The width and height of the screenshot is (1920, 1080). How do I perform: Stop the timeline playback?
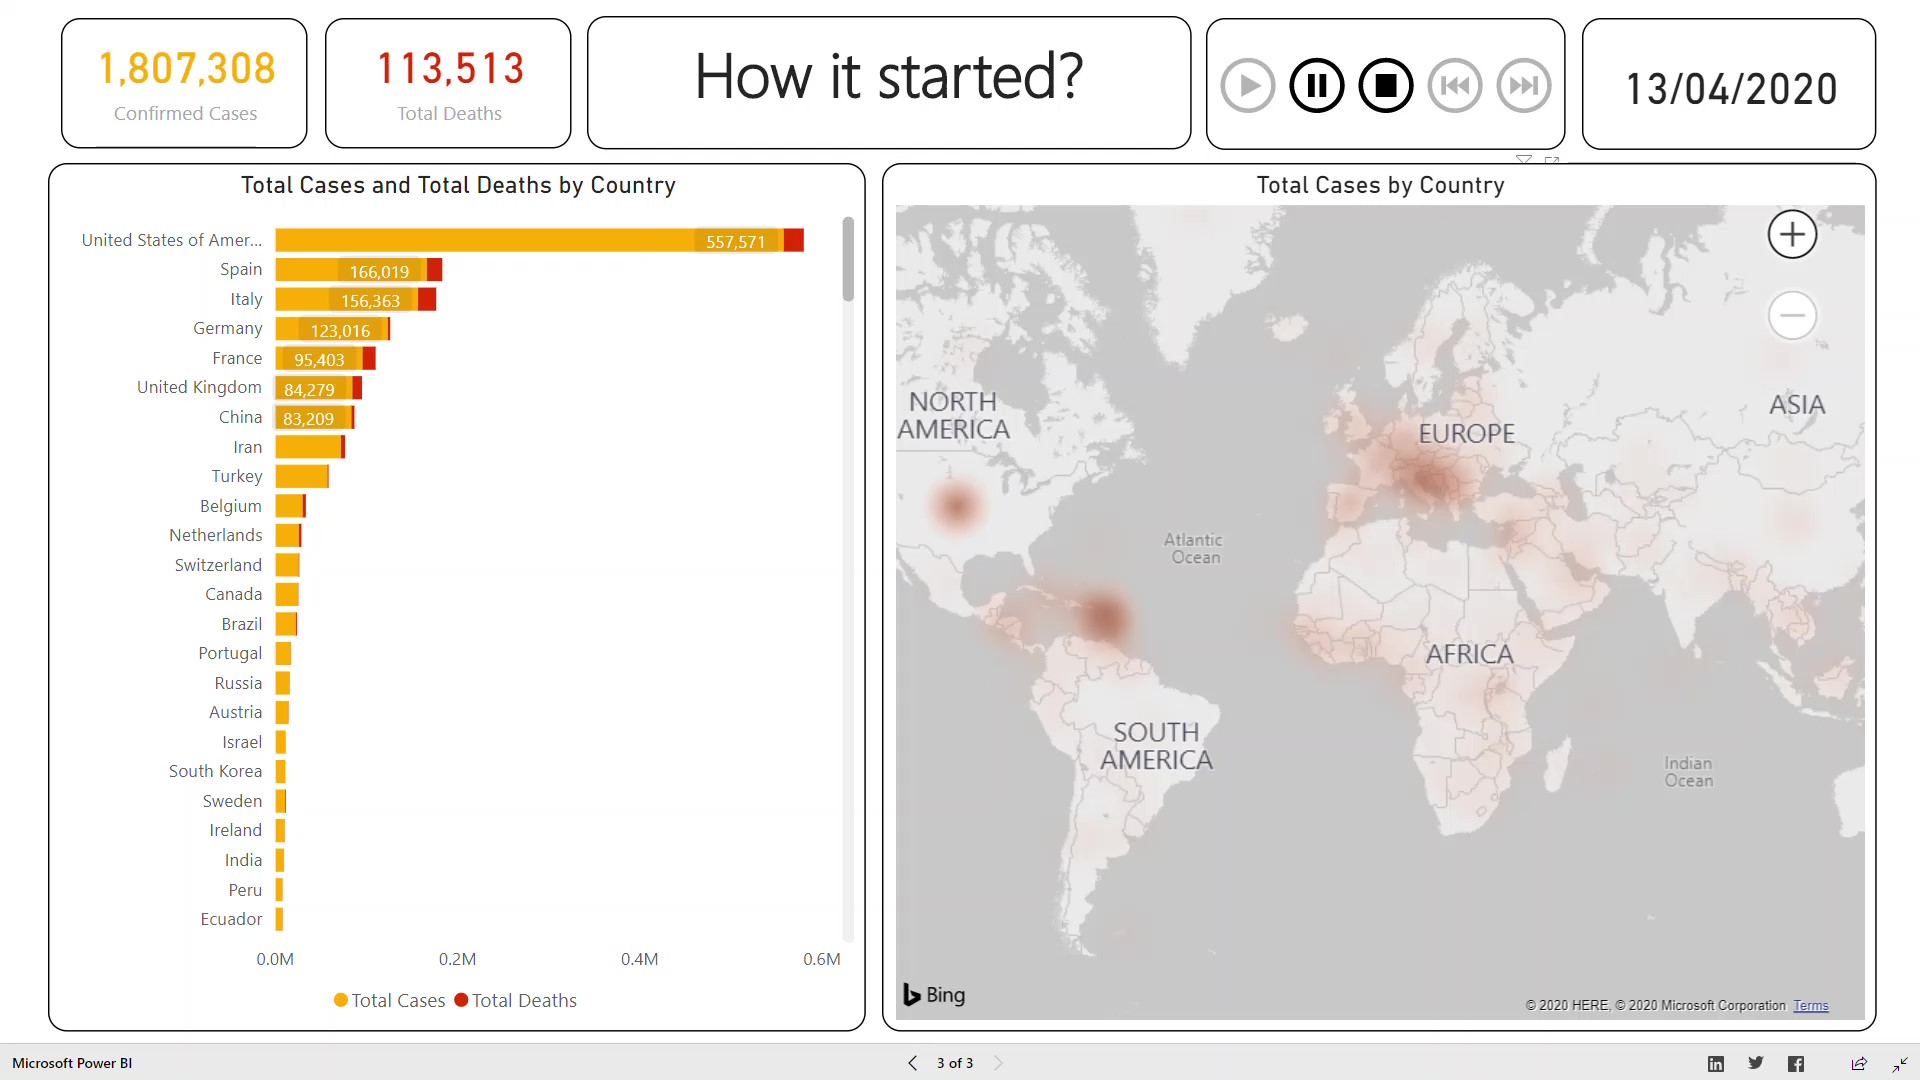click(1385, 86)
